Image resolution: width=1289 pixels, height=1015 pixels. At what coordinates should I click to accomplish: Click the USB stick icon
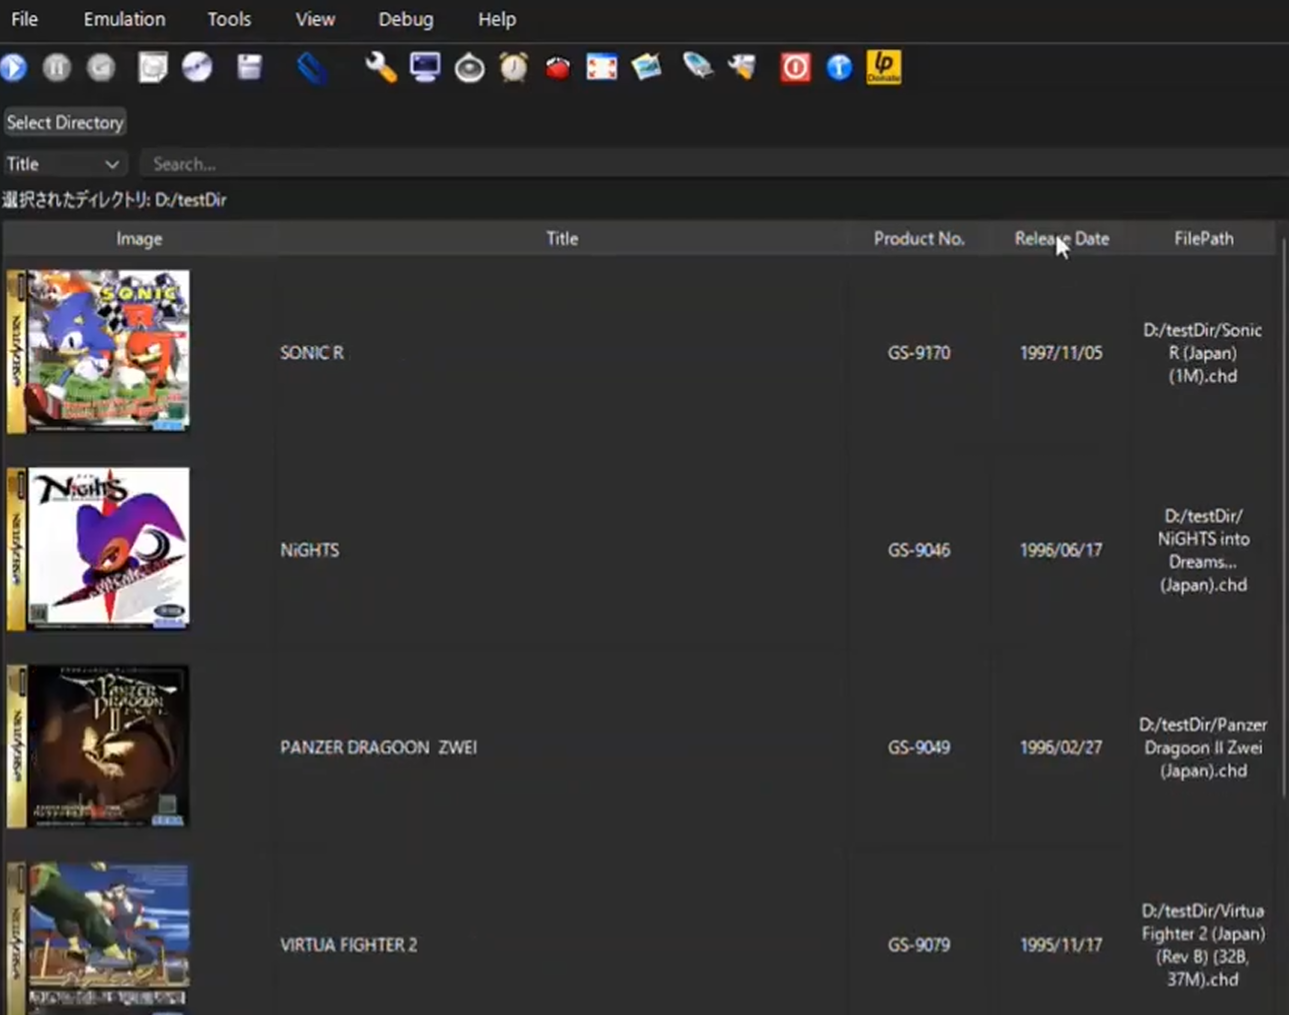(x=698, y=67)
